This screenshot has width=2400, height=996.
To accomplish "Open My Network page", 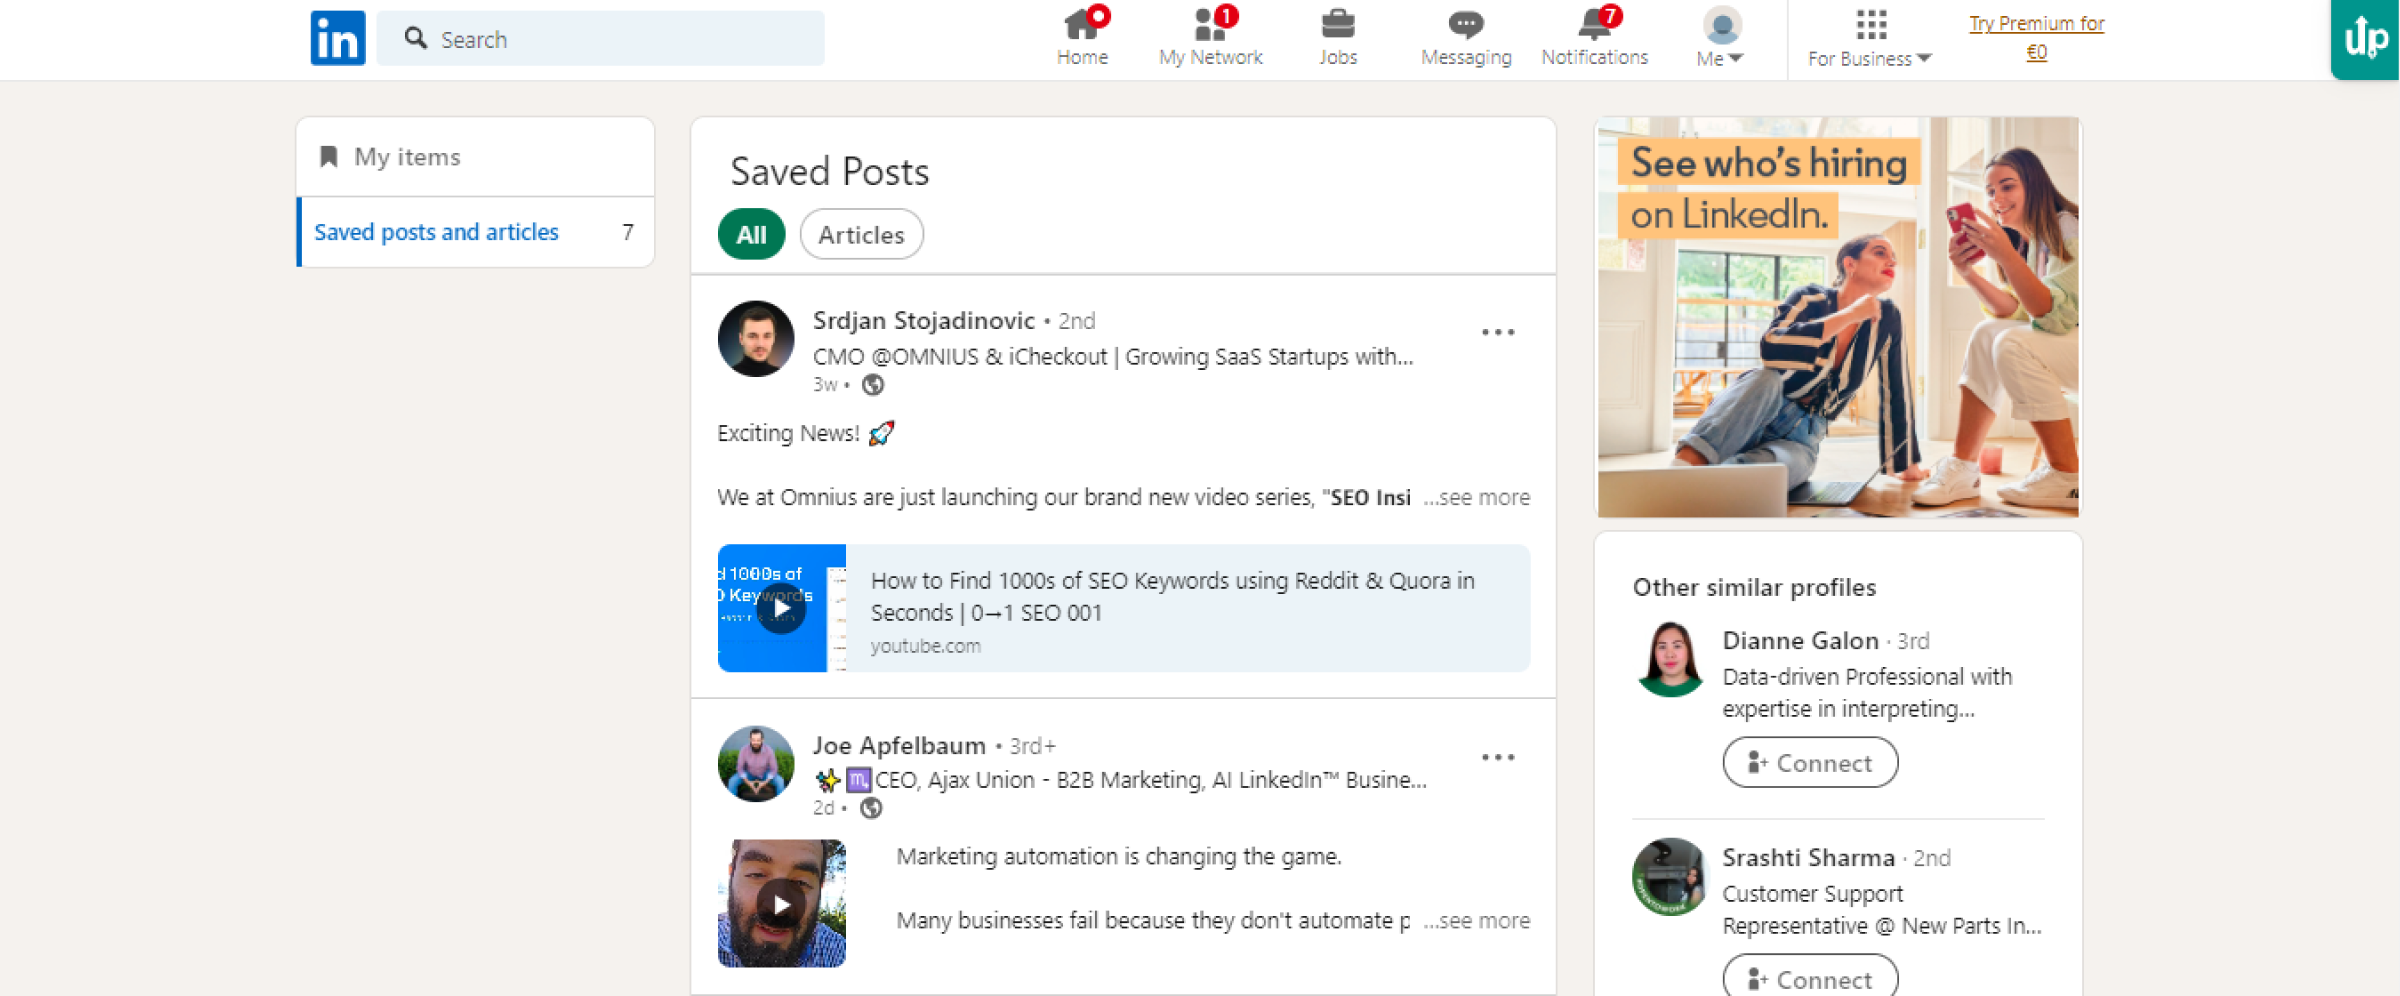I will [x=1210, y=38].
